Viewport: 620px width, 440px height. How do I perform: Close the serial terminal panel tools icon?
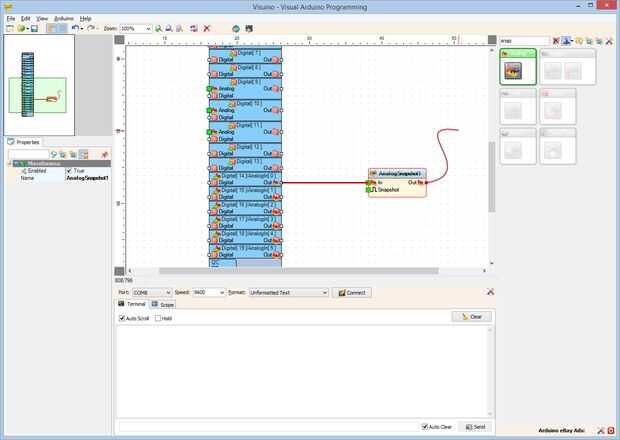[490, 292]
